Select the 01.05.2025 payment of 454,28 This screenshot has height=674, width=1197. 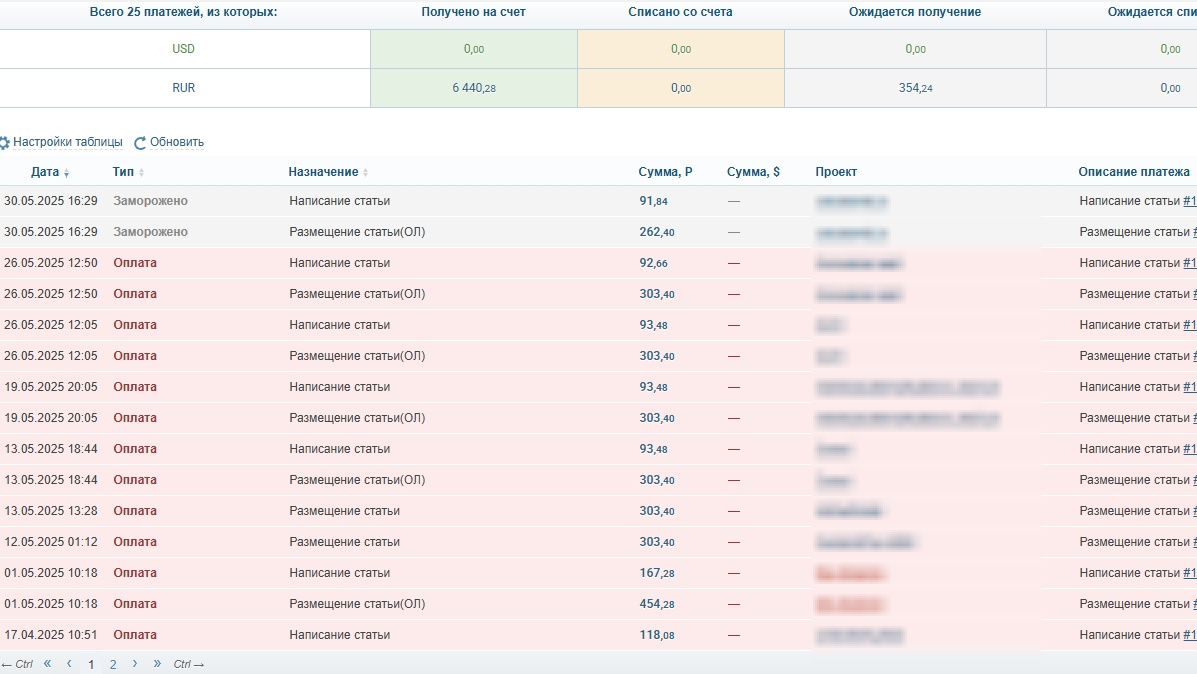click(656, 604)
